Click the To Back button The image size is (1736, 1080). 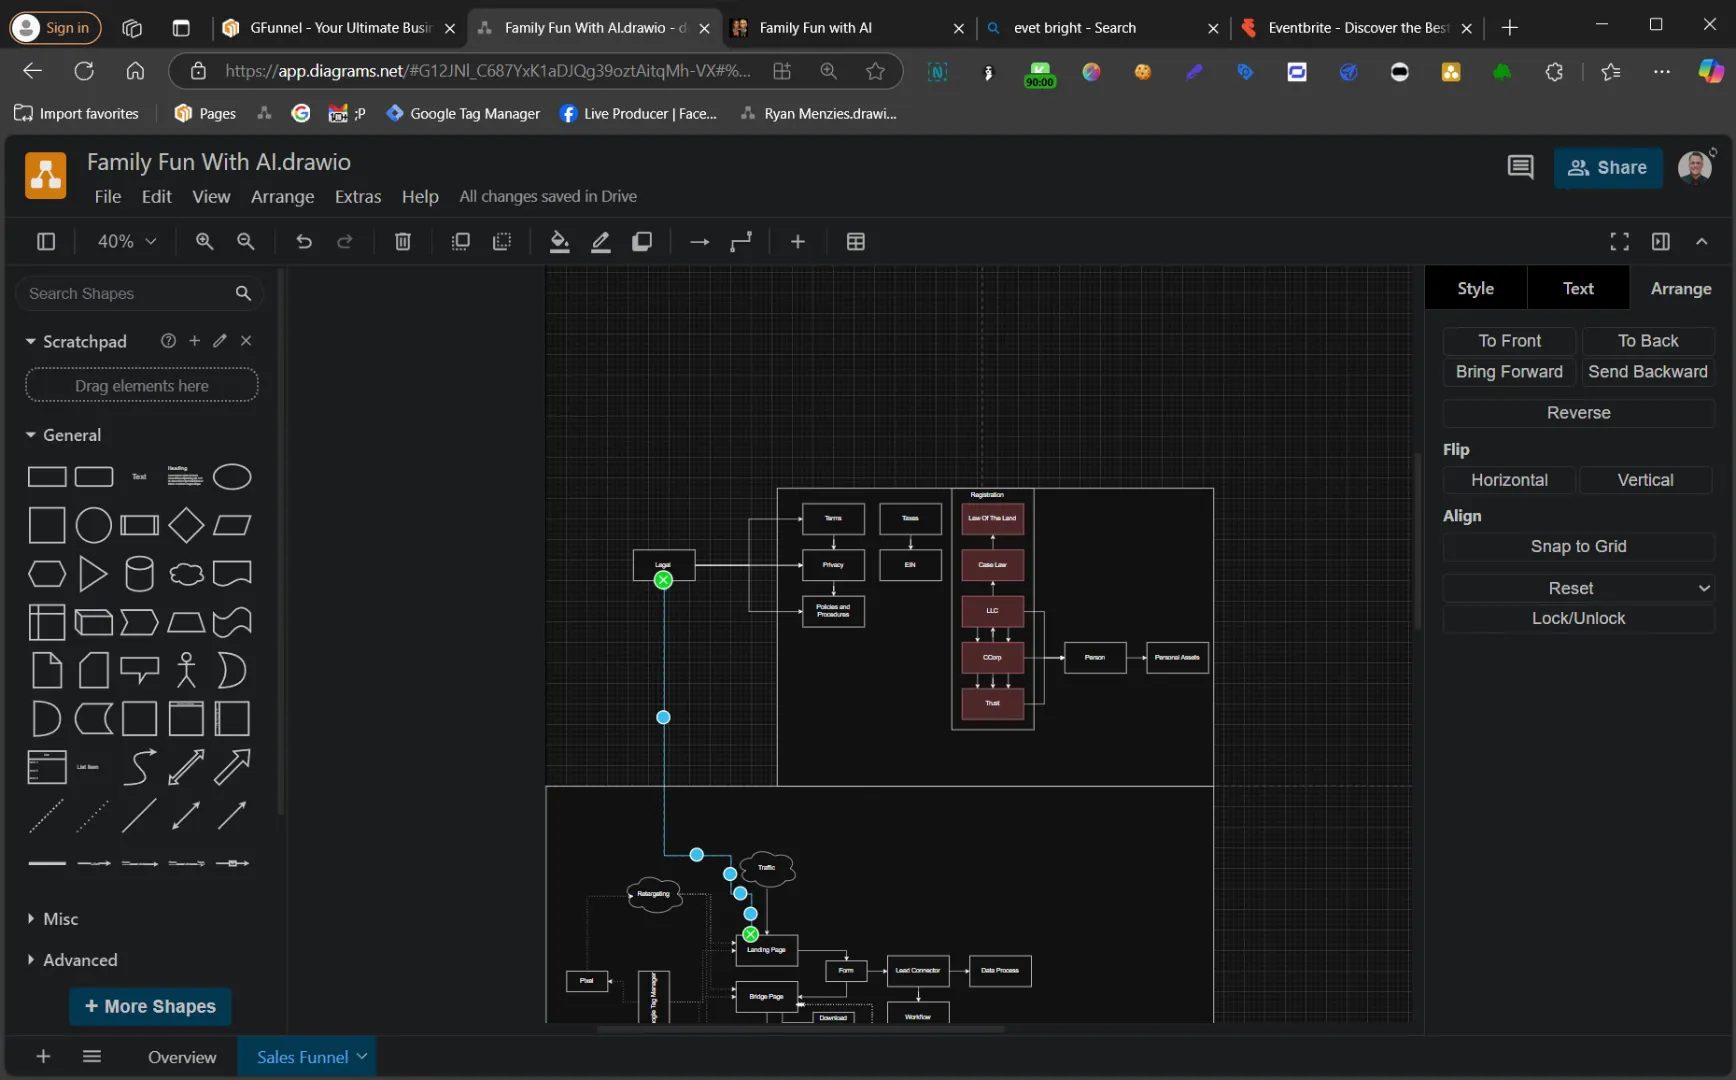click(1648, 341)
